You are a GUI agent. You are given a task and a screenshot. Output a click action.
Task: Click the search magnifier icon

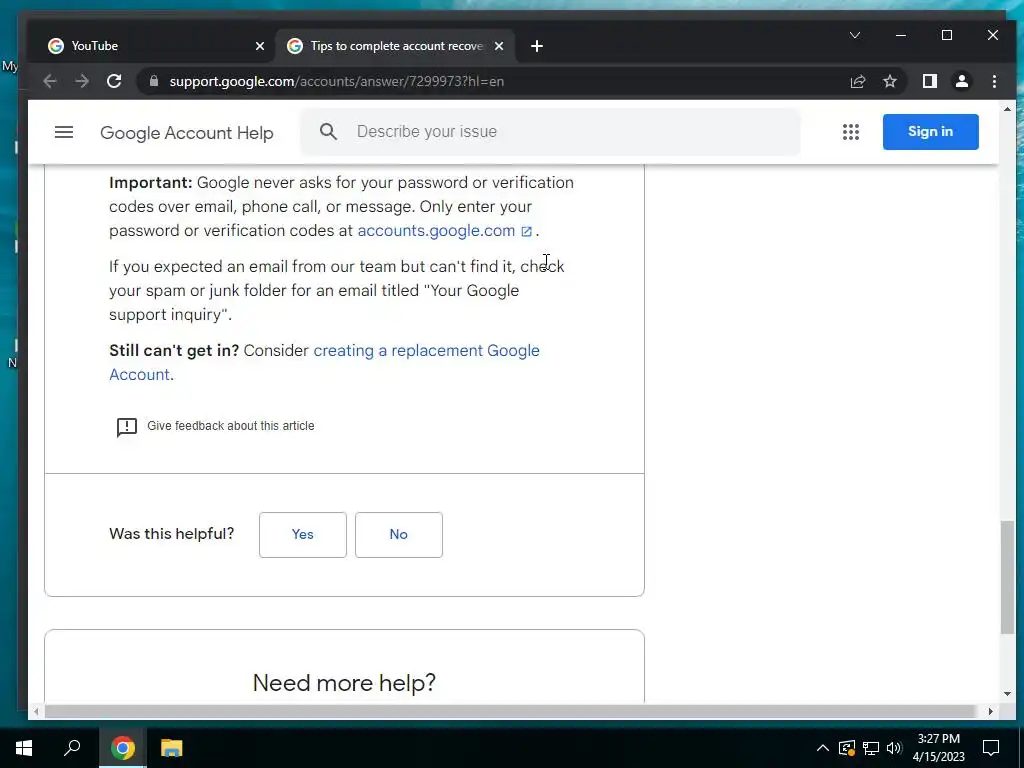point(328,132)
